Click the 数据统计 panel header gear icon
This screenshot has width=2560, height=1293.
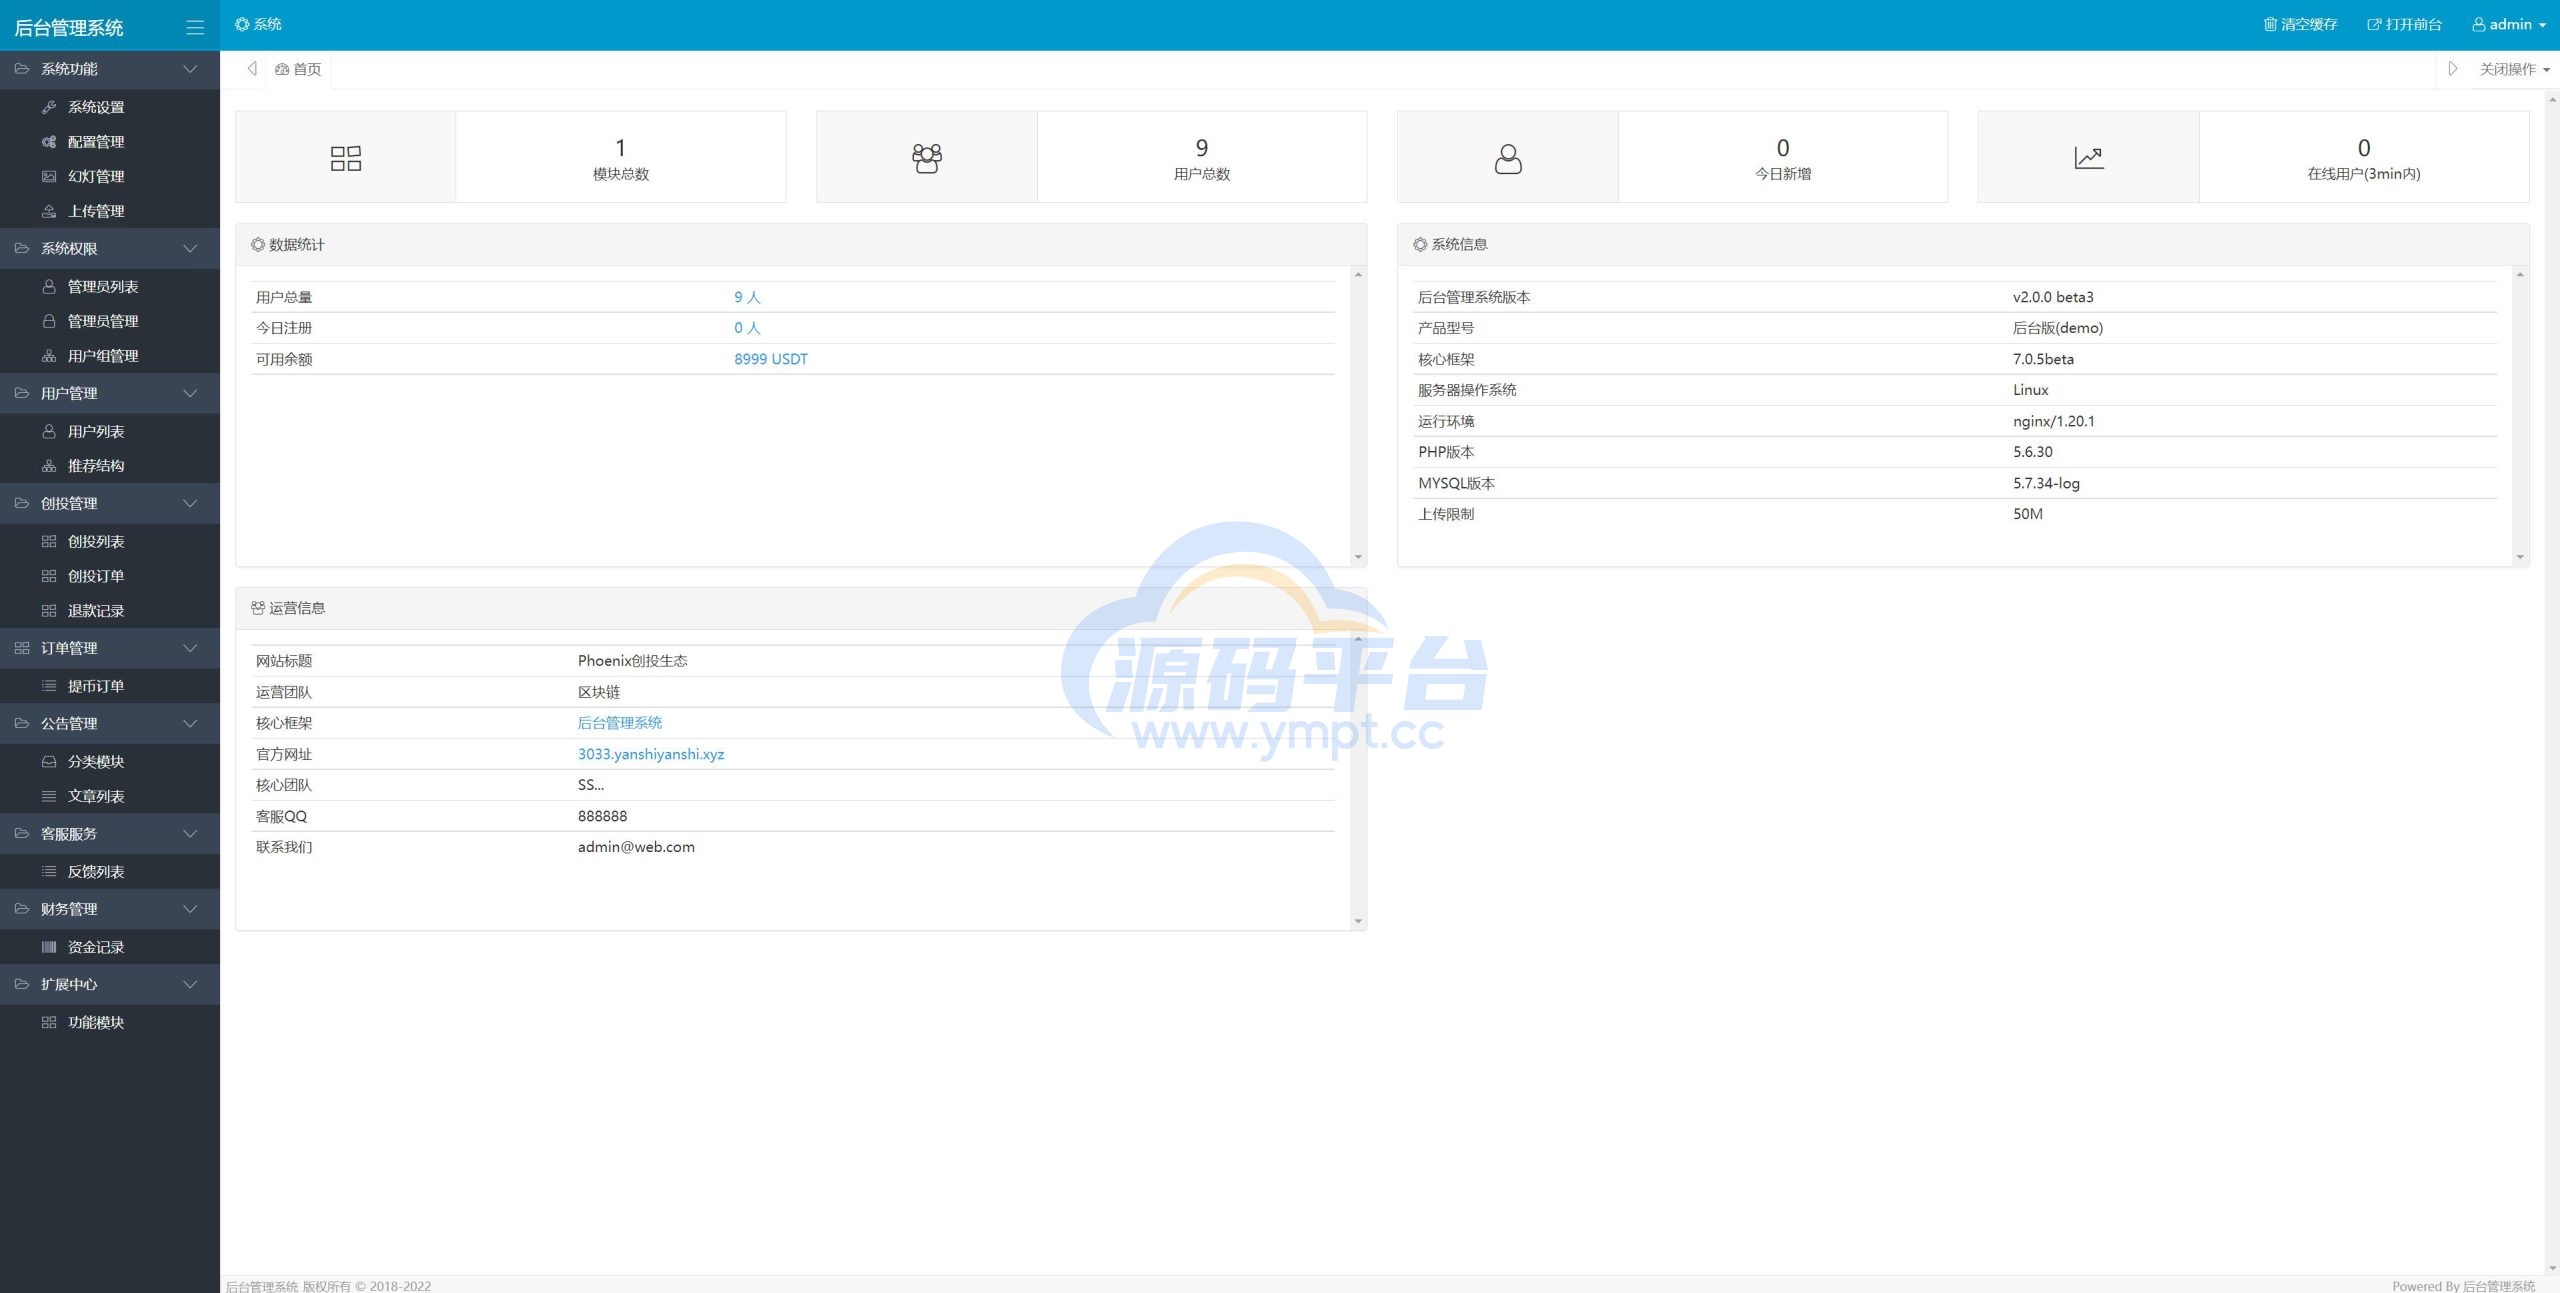tap(258, 245)
